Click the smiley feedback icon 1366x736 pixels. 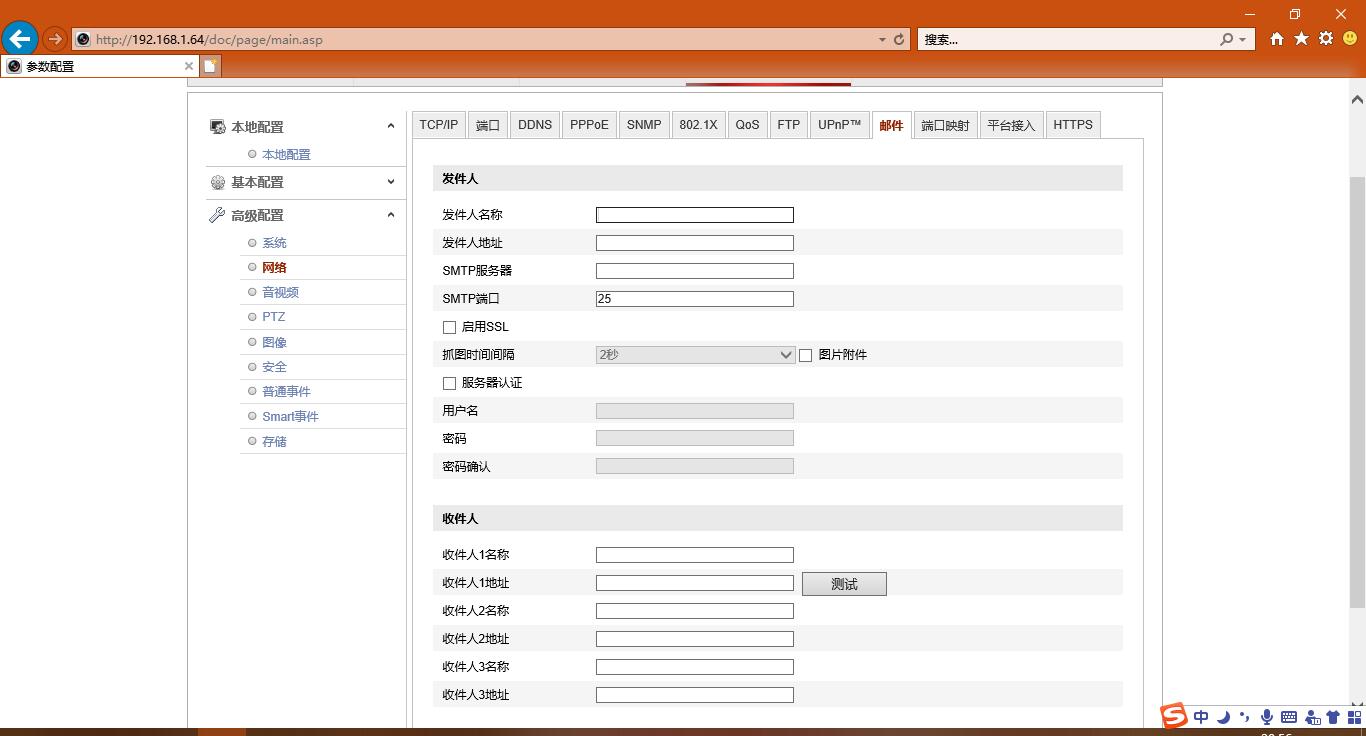1350,39
